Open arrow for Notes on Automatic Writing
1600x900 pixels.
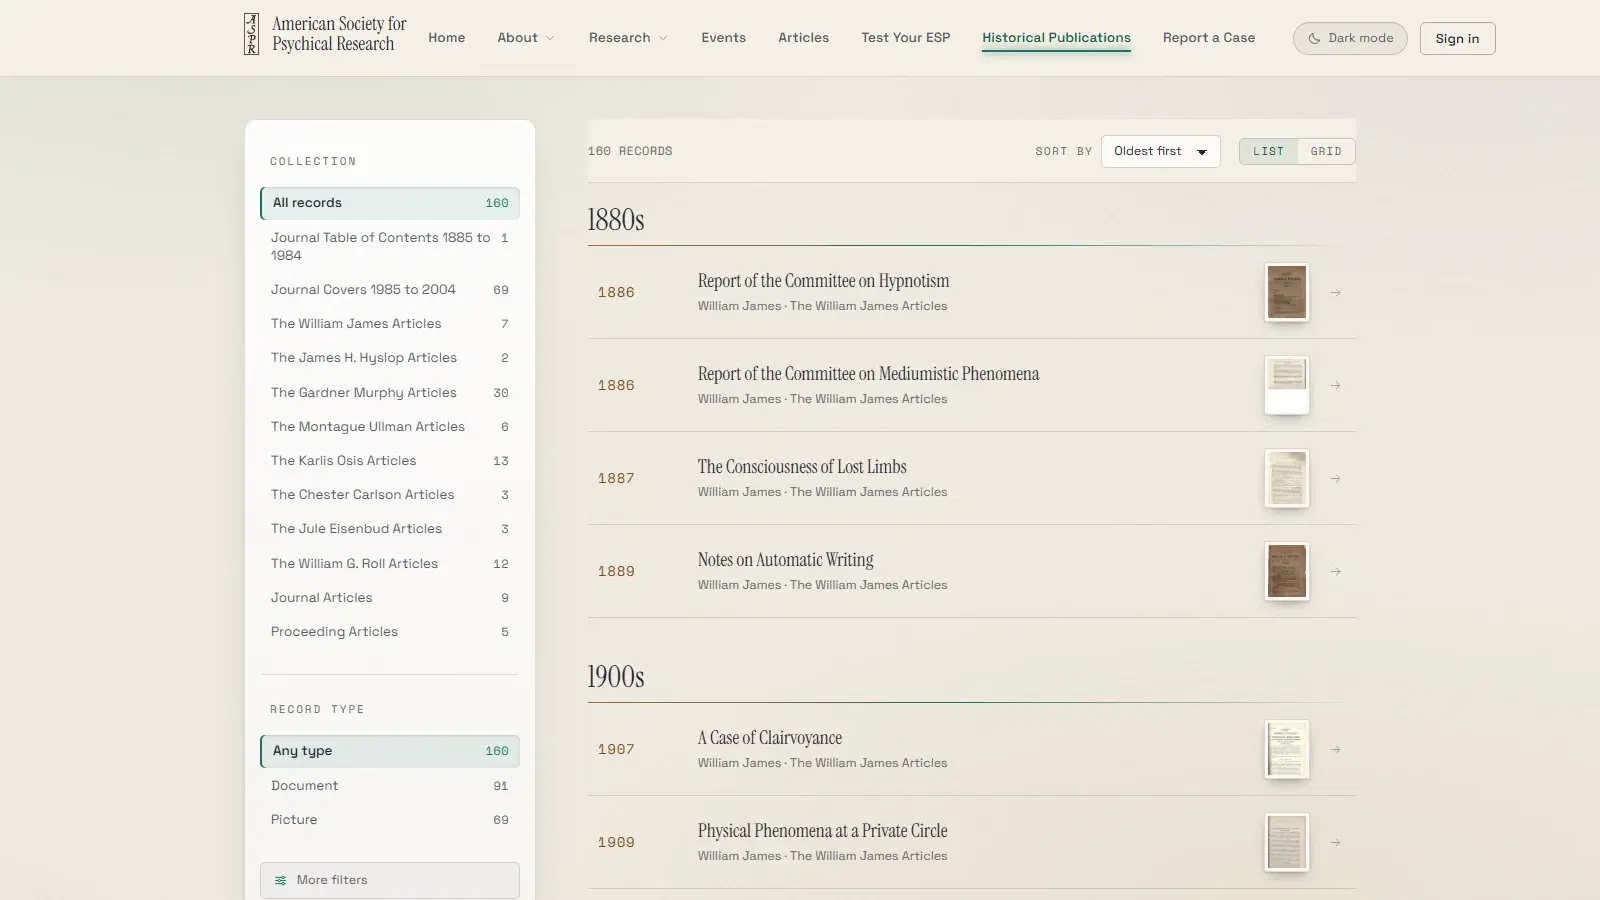point(1335,572)
